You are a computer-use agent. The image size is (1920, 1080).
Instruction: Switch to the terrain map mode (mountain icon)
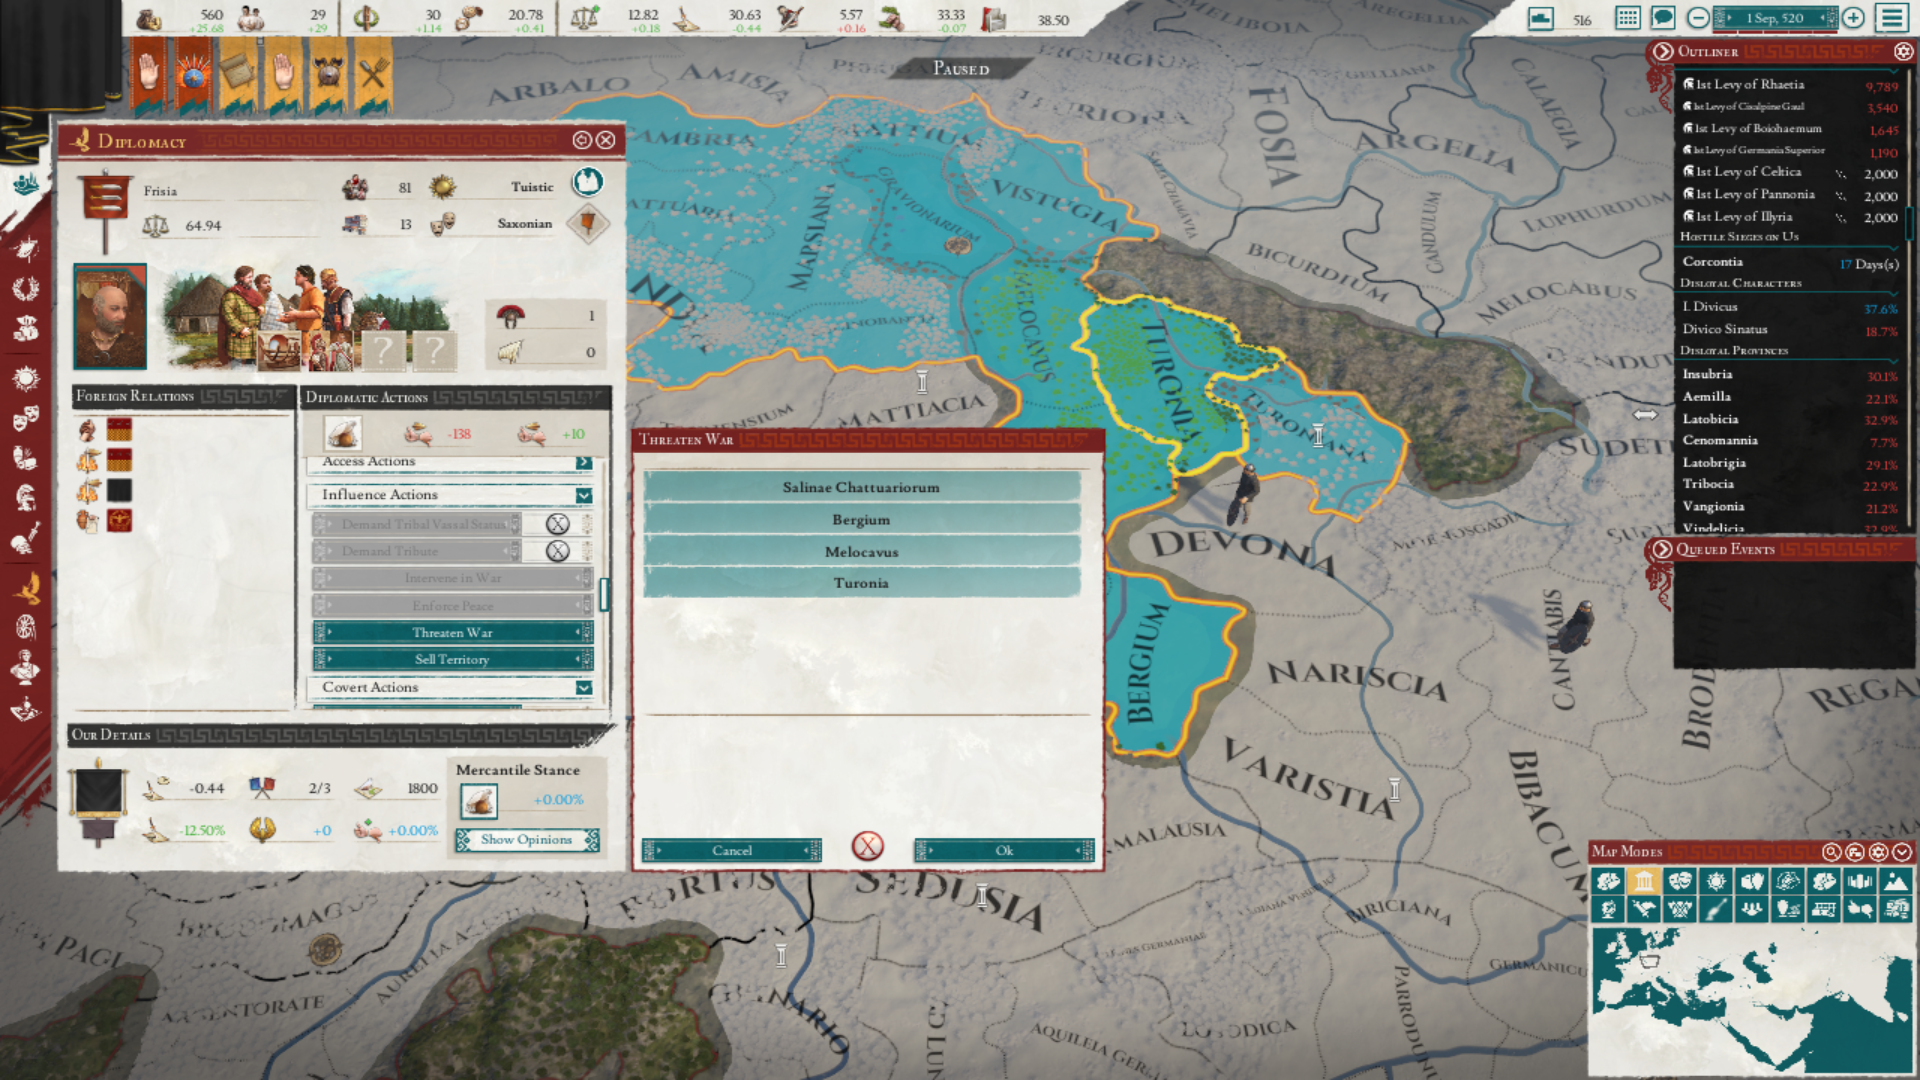(x=1896, y=881)
